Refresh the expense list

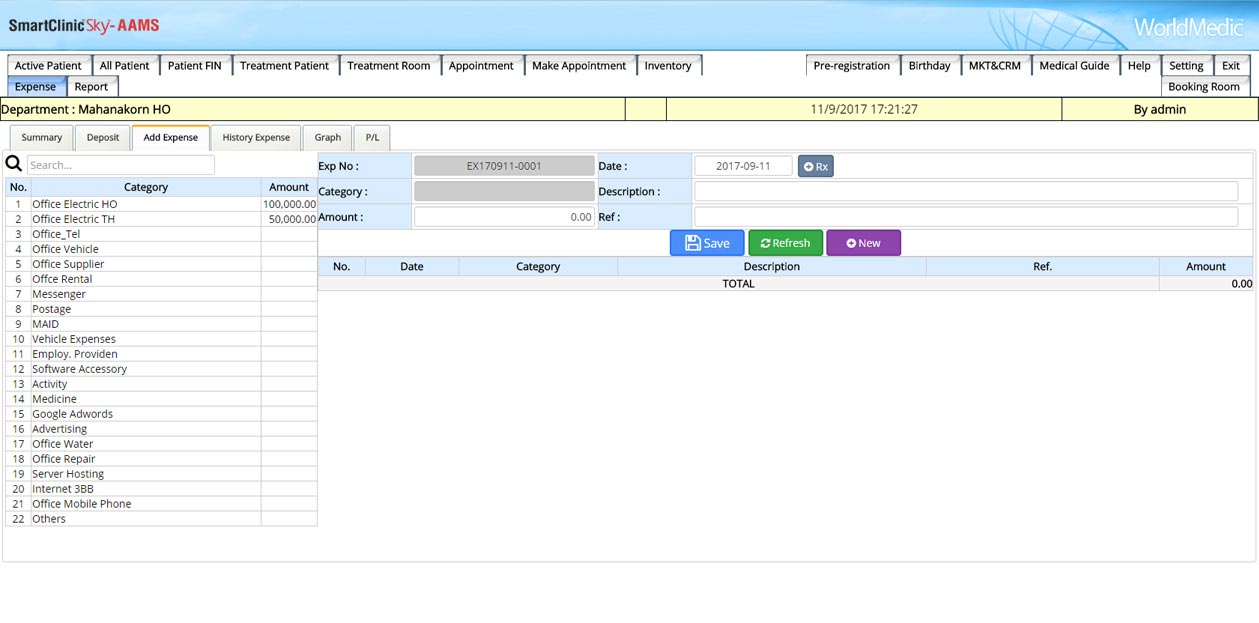tap(785, 243)
